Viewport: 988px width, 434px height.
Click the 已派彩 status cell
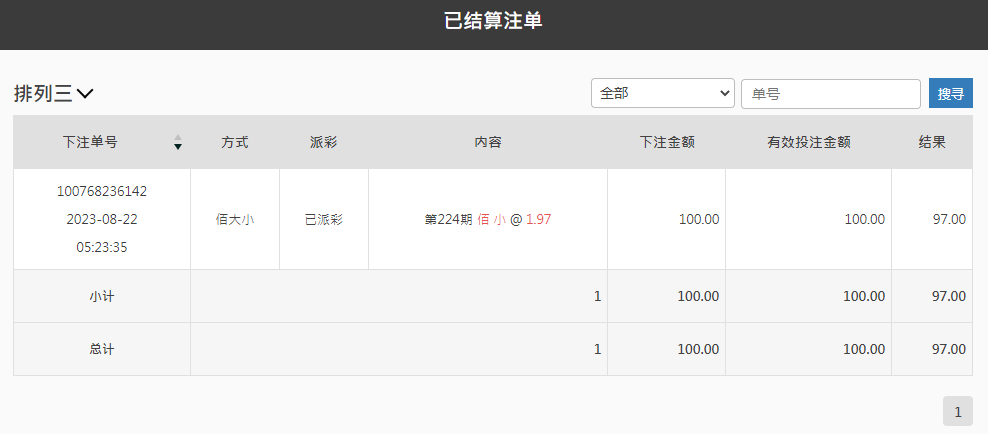pyautogui.click(x=324, y=219)
